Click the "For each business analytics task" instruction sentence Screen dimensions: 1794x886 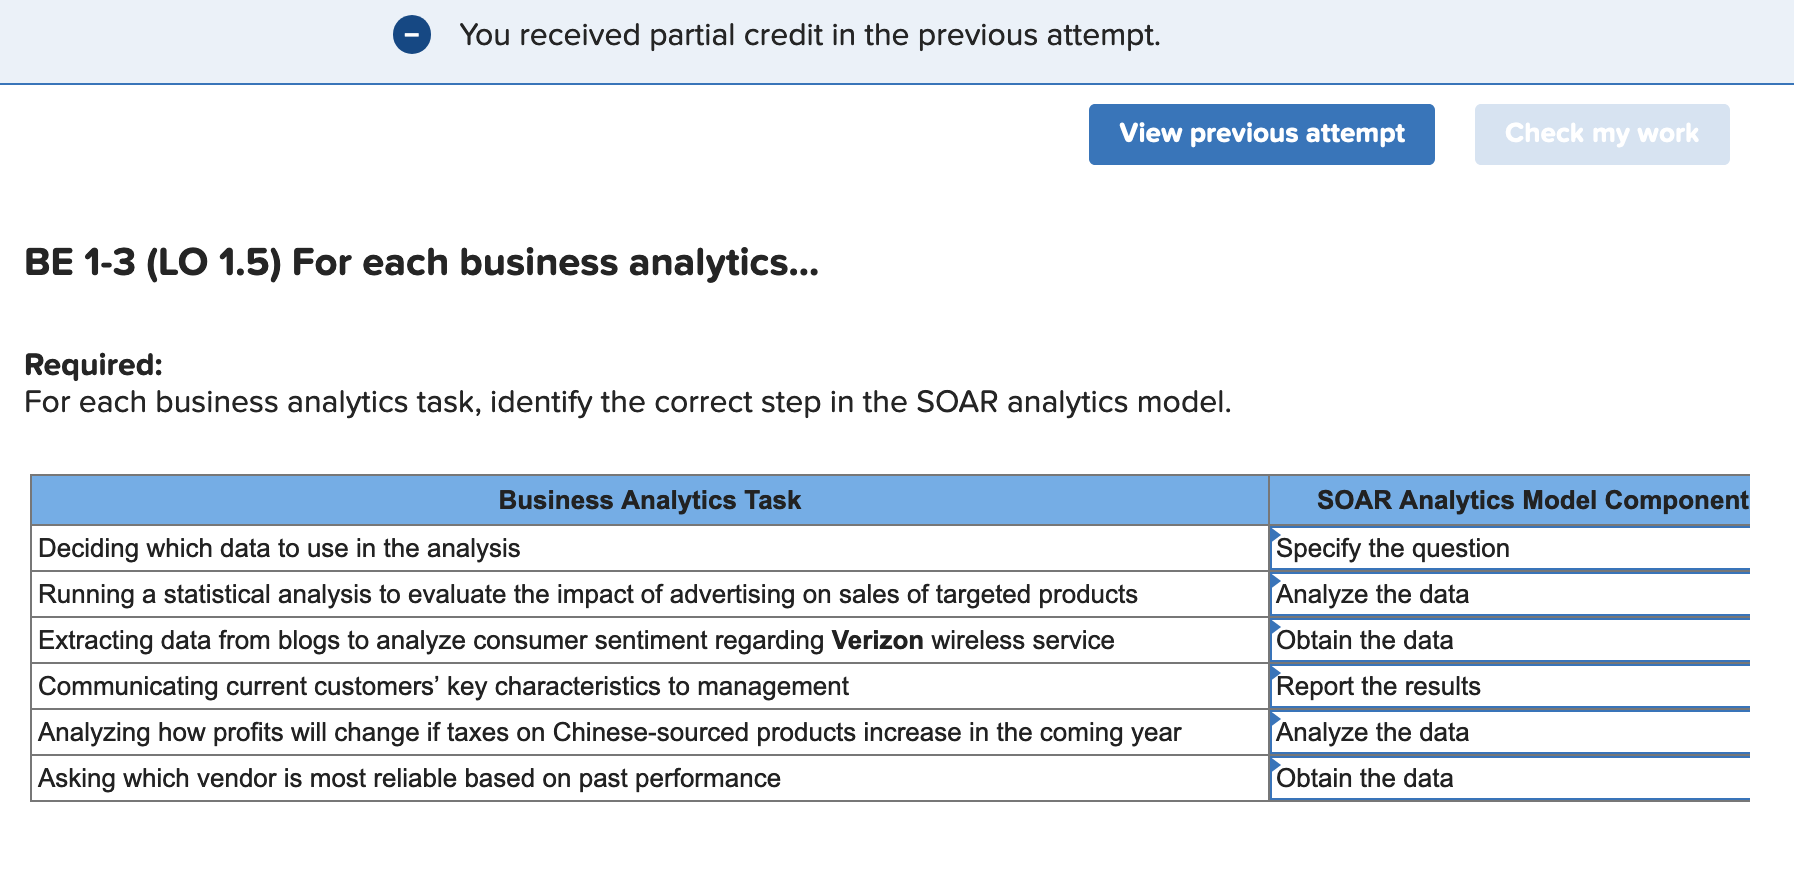628,402
